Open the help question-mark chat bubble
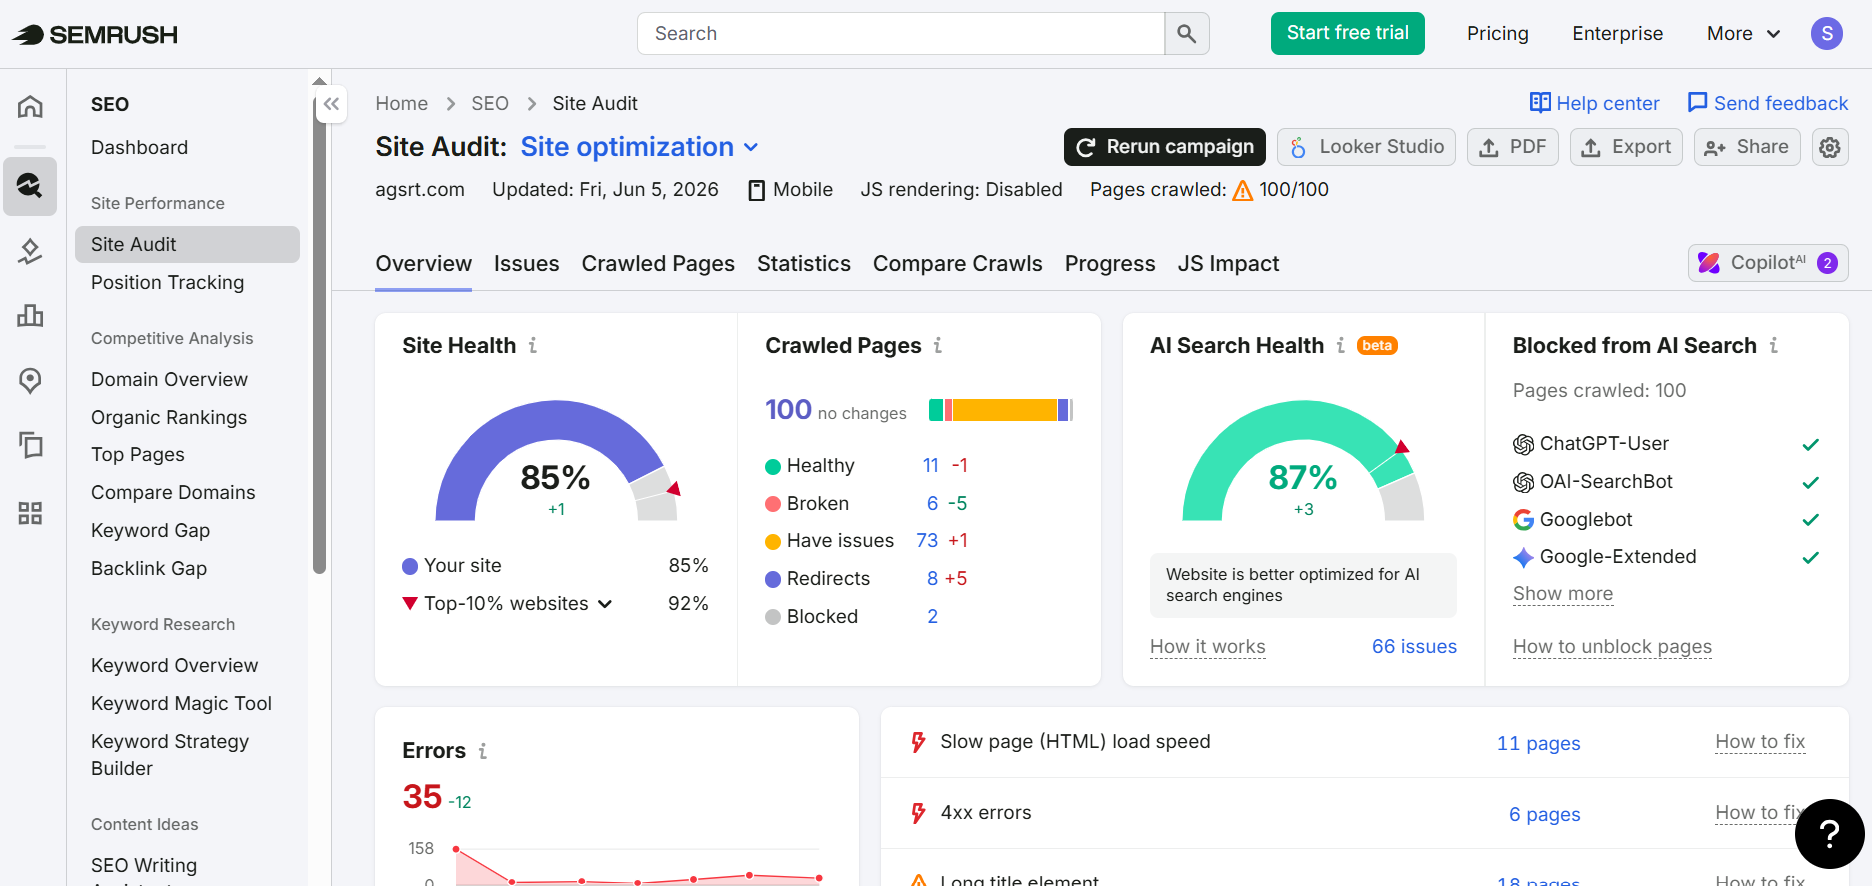 [x=1829, y=833]
